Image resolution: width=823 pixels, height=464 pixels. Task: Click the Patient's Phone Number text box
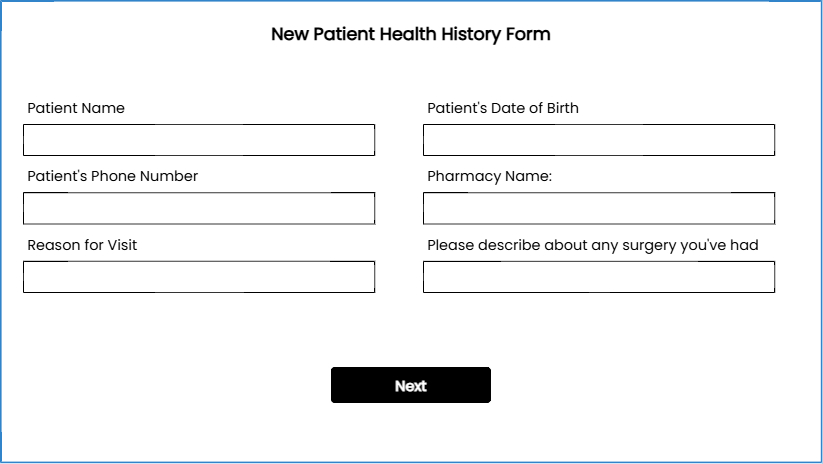point(199,208)
